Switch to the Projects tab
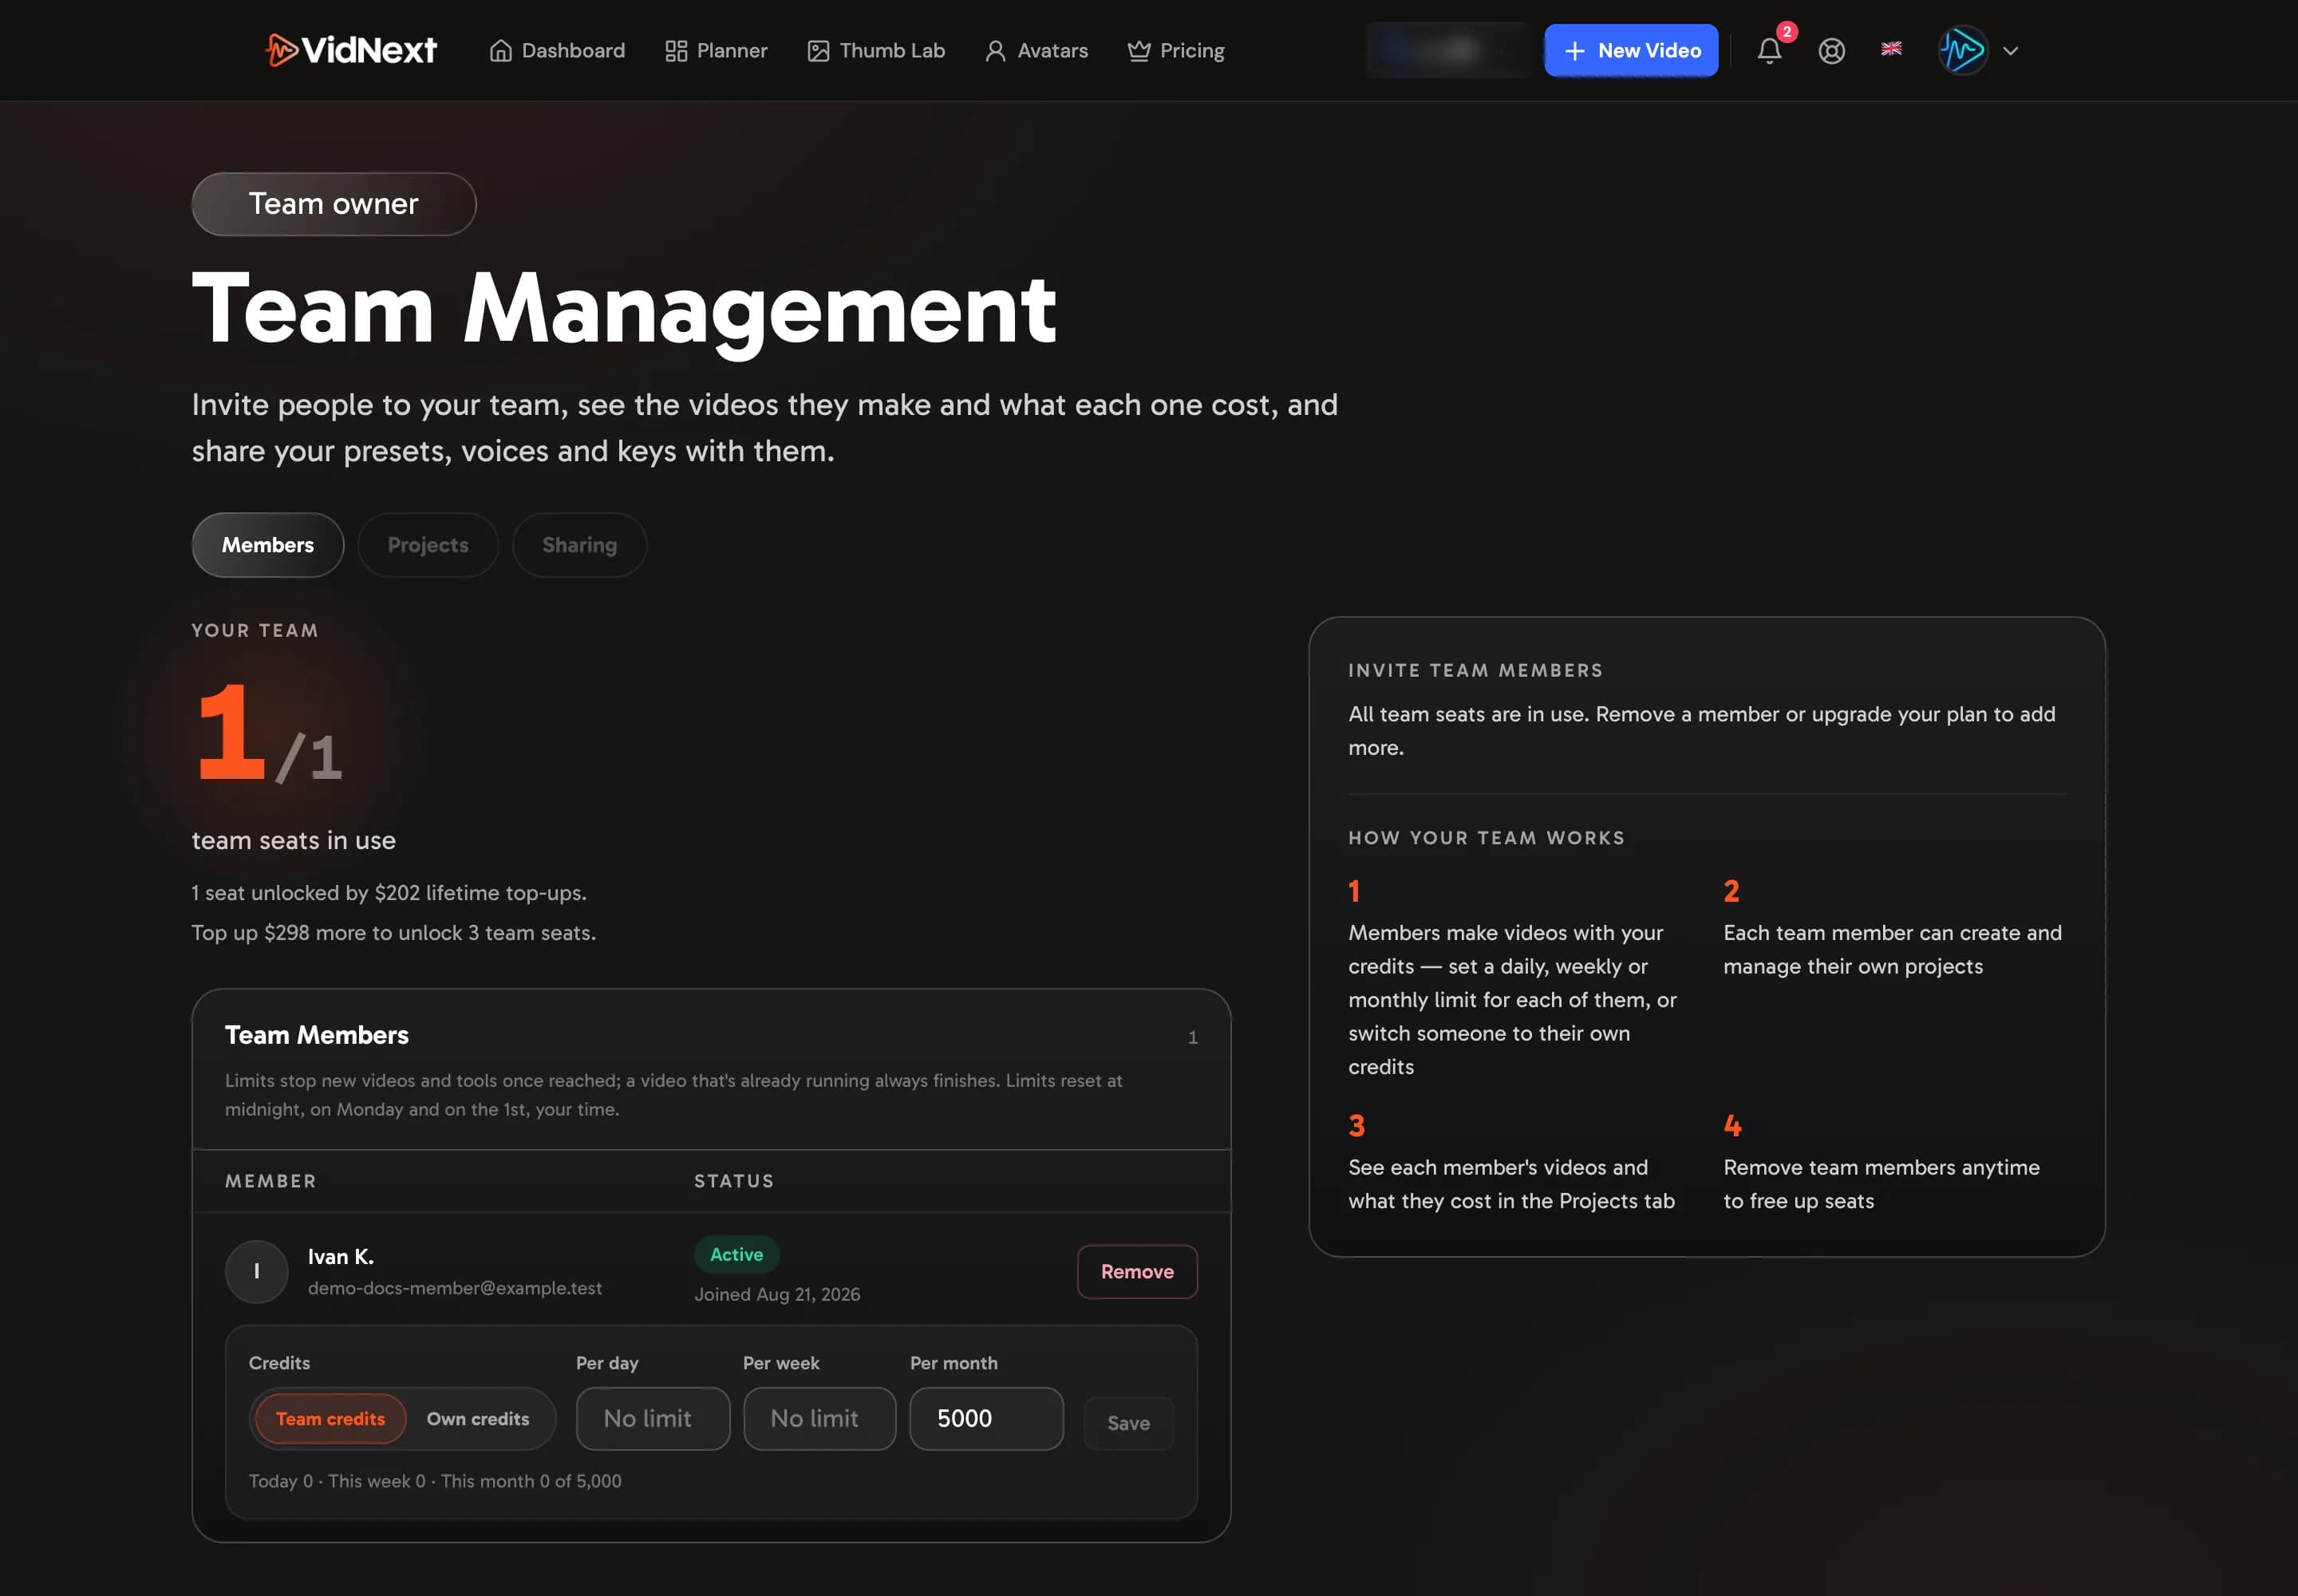 428,545
